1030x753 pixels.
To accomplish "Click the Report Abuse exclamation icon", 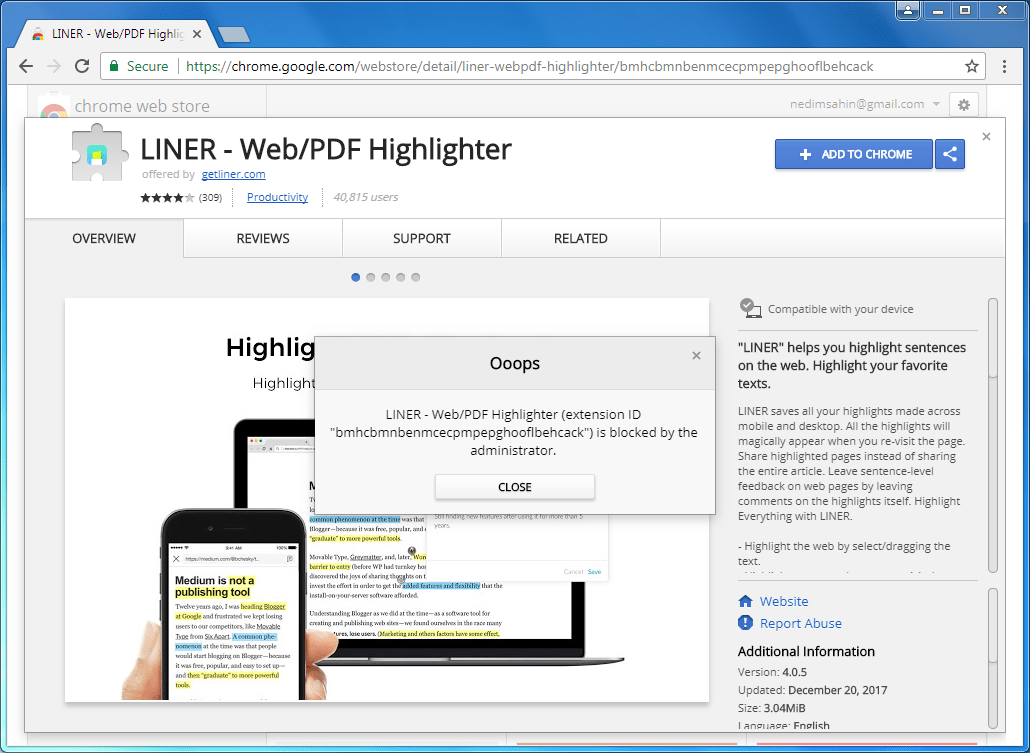I will click(745, 622).
